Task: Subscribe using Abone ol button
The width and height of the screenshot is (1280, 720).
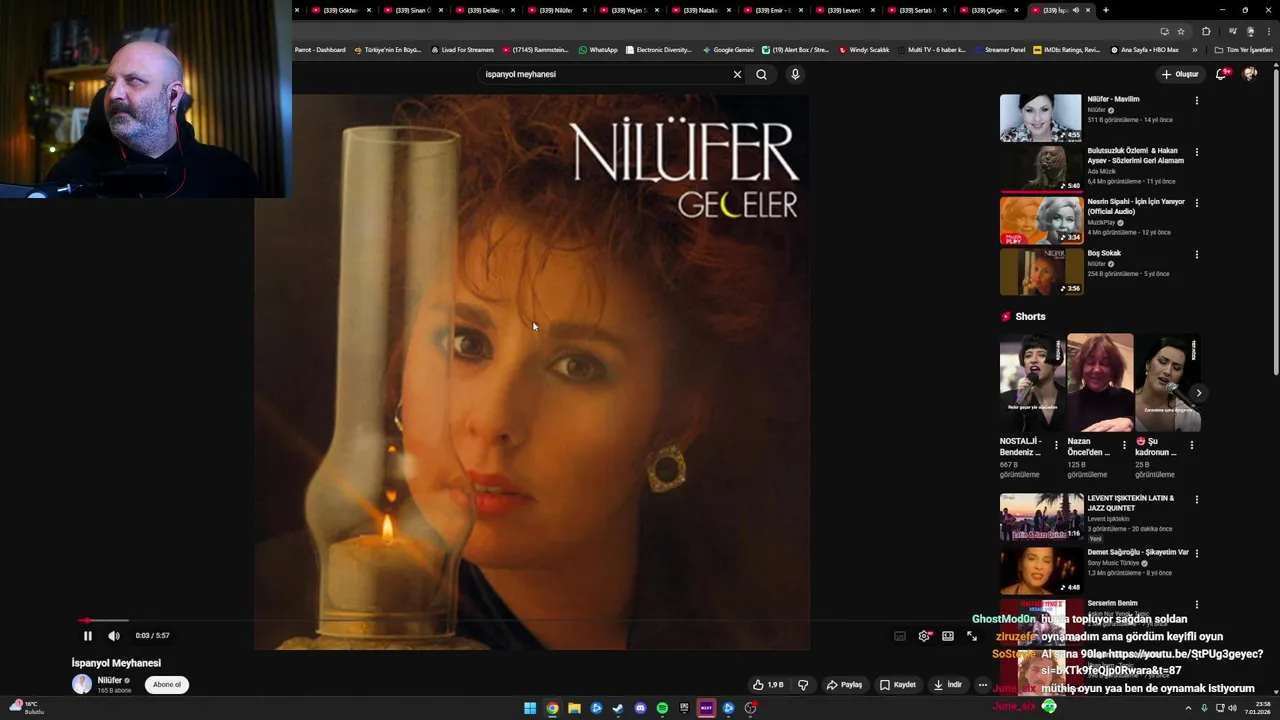Action: click(167, 685)
